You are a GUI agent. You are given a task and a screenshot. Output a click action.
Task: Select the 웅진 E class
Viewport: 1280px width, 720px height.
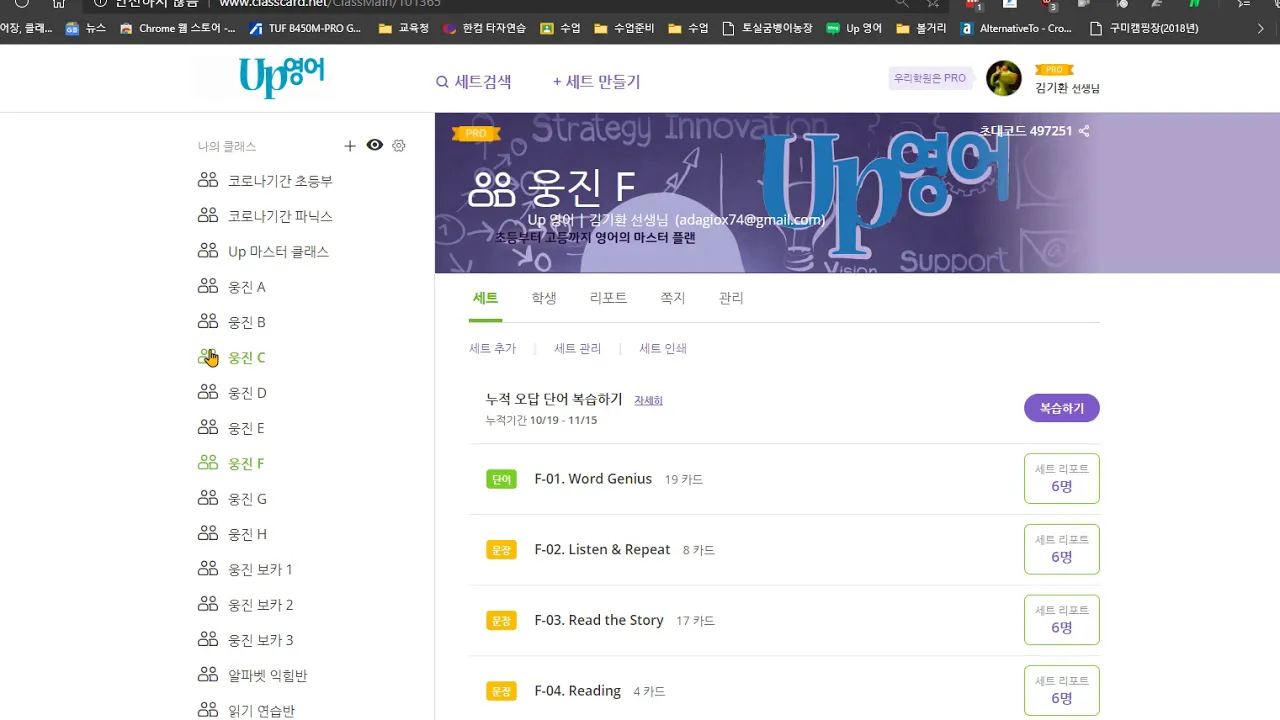click(232, 428)
